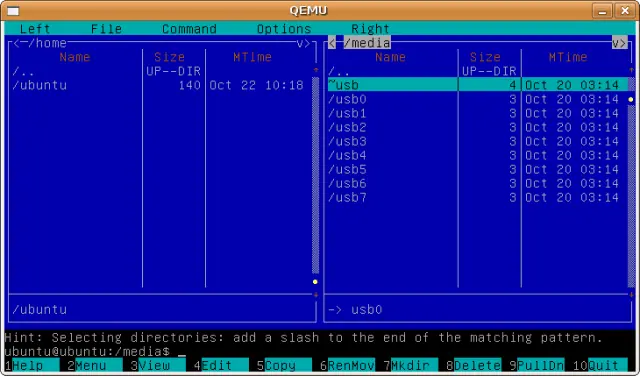Viewport: 640px width, 376px height.
Task: Open the Options menu
Action: 284,29
